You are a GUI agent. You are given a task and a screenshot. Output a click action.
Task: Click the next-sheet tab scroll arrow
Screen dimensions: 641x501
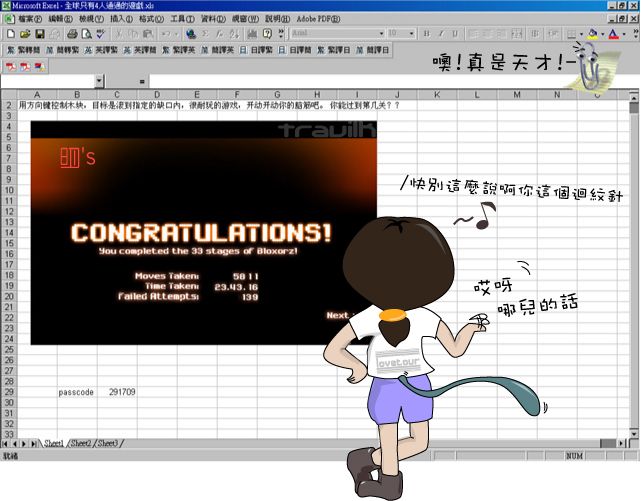click(x=24, y=444)
